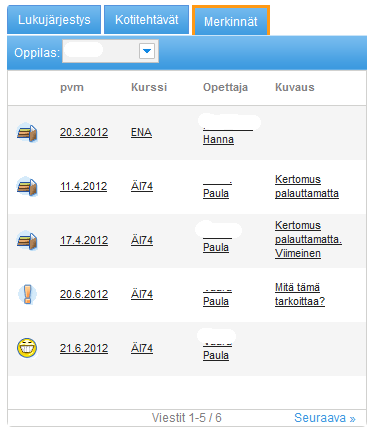Click the book icon for the 20.3.2012 entry
374x434 pixels.
[x=27, y=133]
